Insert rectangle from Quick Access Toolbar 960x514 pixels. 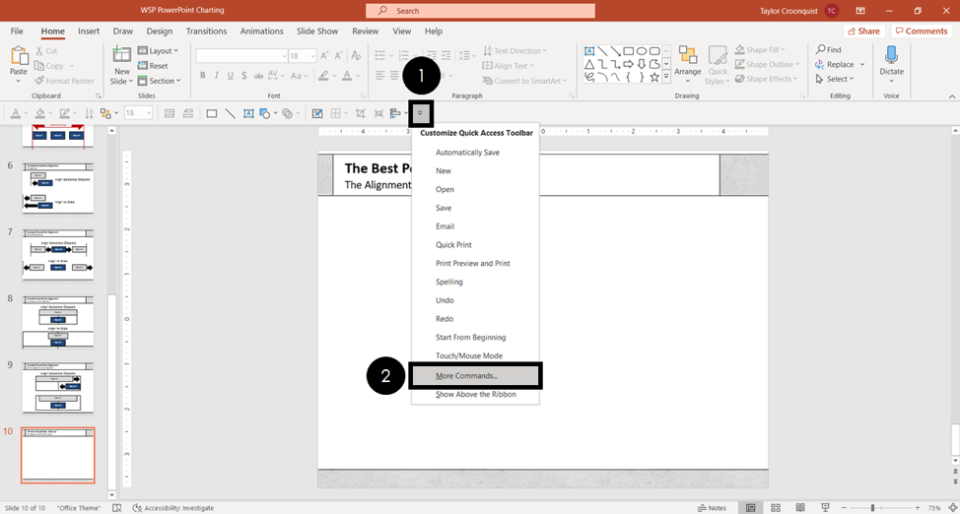pos(212,113)
